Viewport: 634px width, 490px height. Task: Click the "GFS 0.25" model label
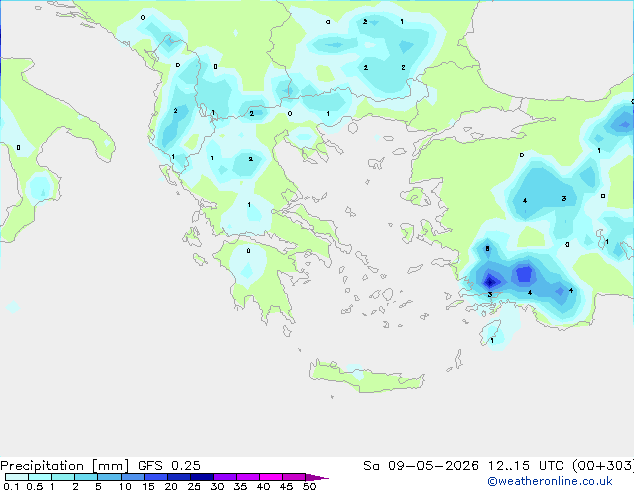[x=169, y=466]
